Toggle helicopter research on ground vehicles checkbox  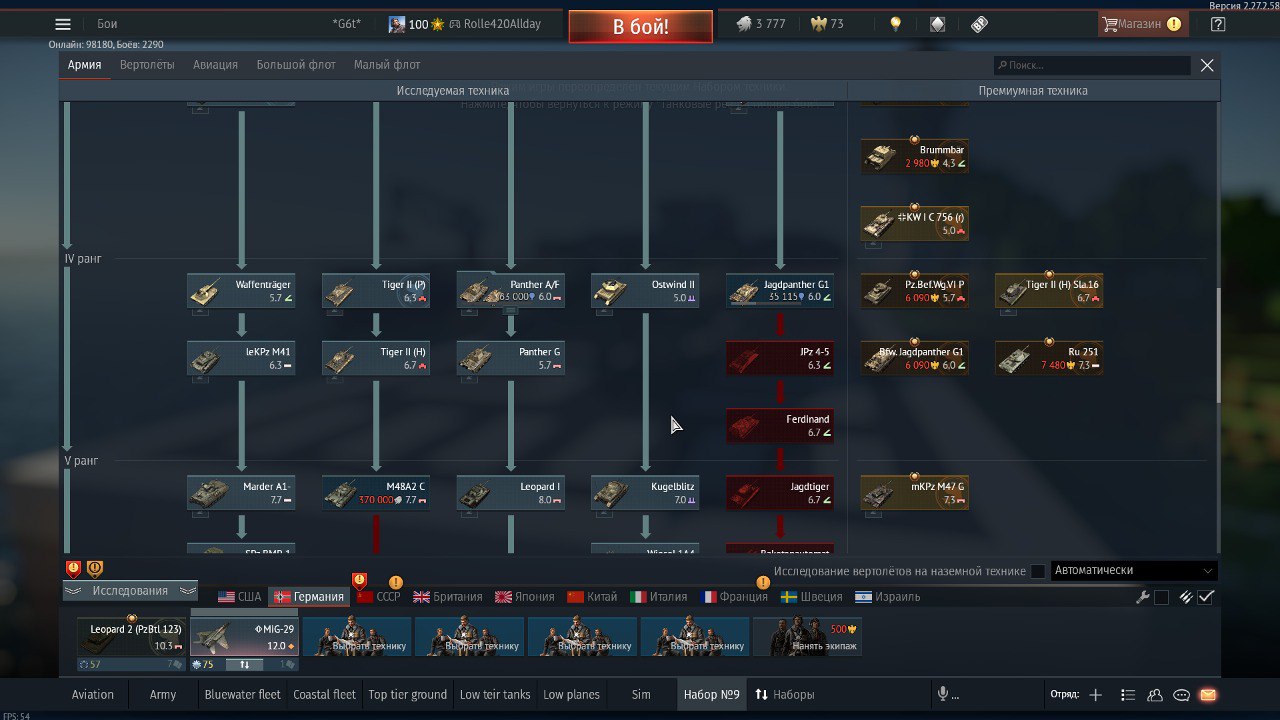click(1038, 571)
